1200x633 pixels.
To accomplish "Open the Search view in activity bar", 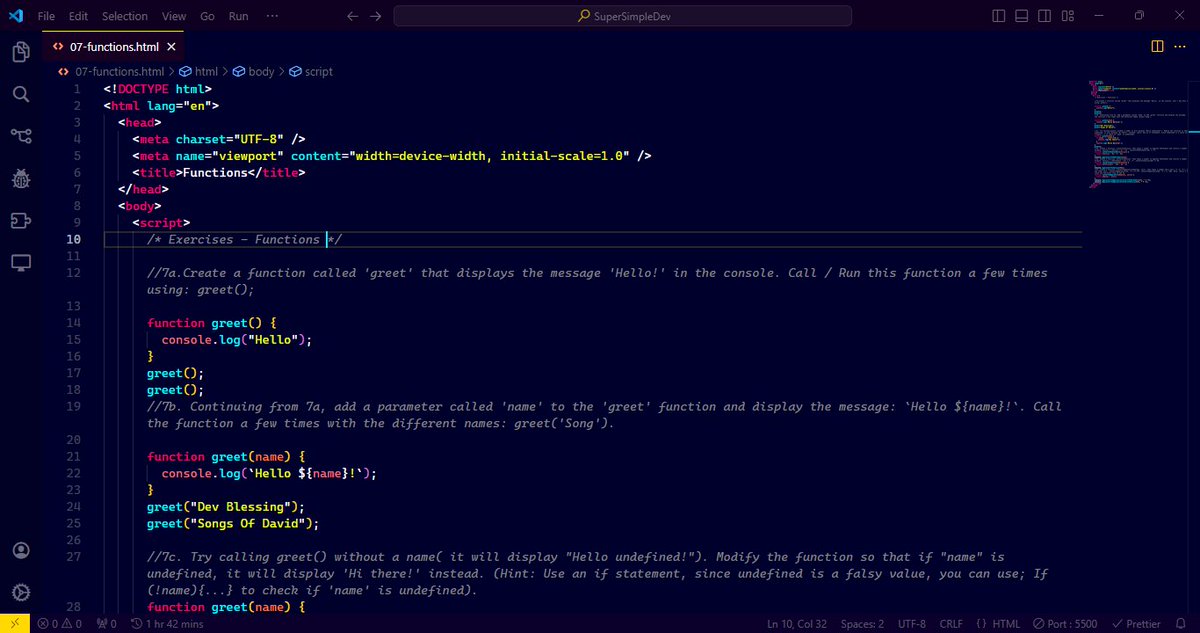I will (x=21, y=94).
